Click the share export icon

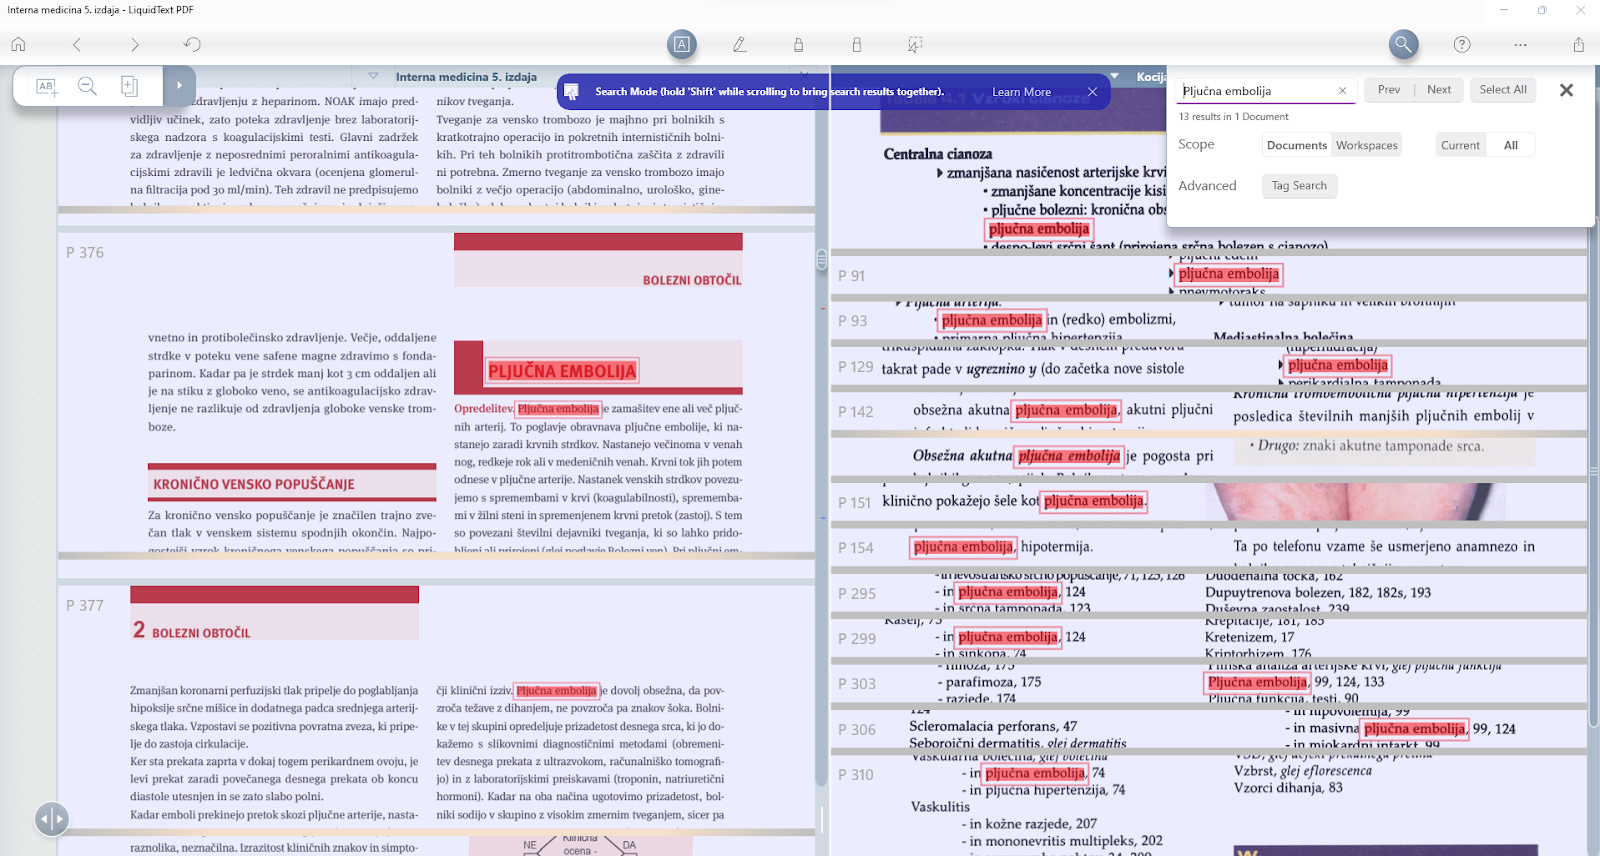[1578, 44]
